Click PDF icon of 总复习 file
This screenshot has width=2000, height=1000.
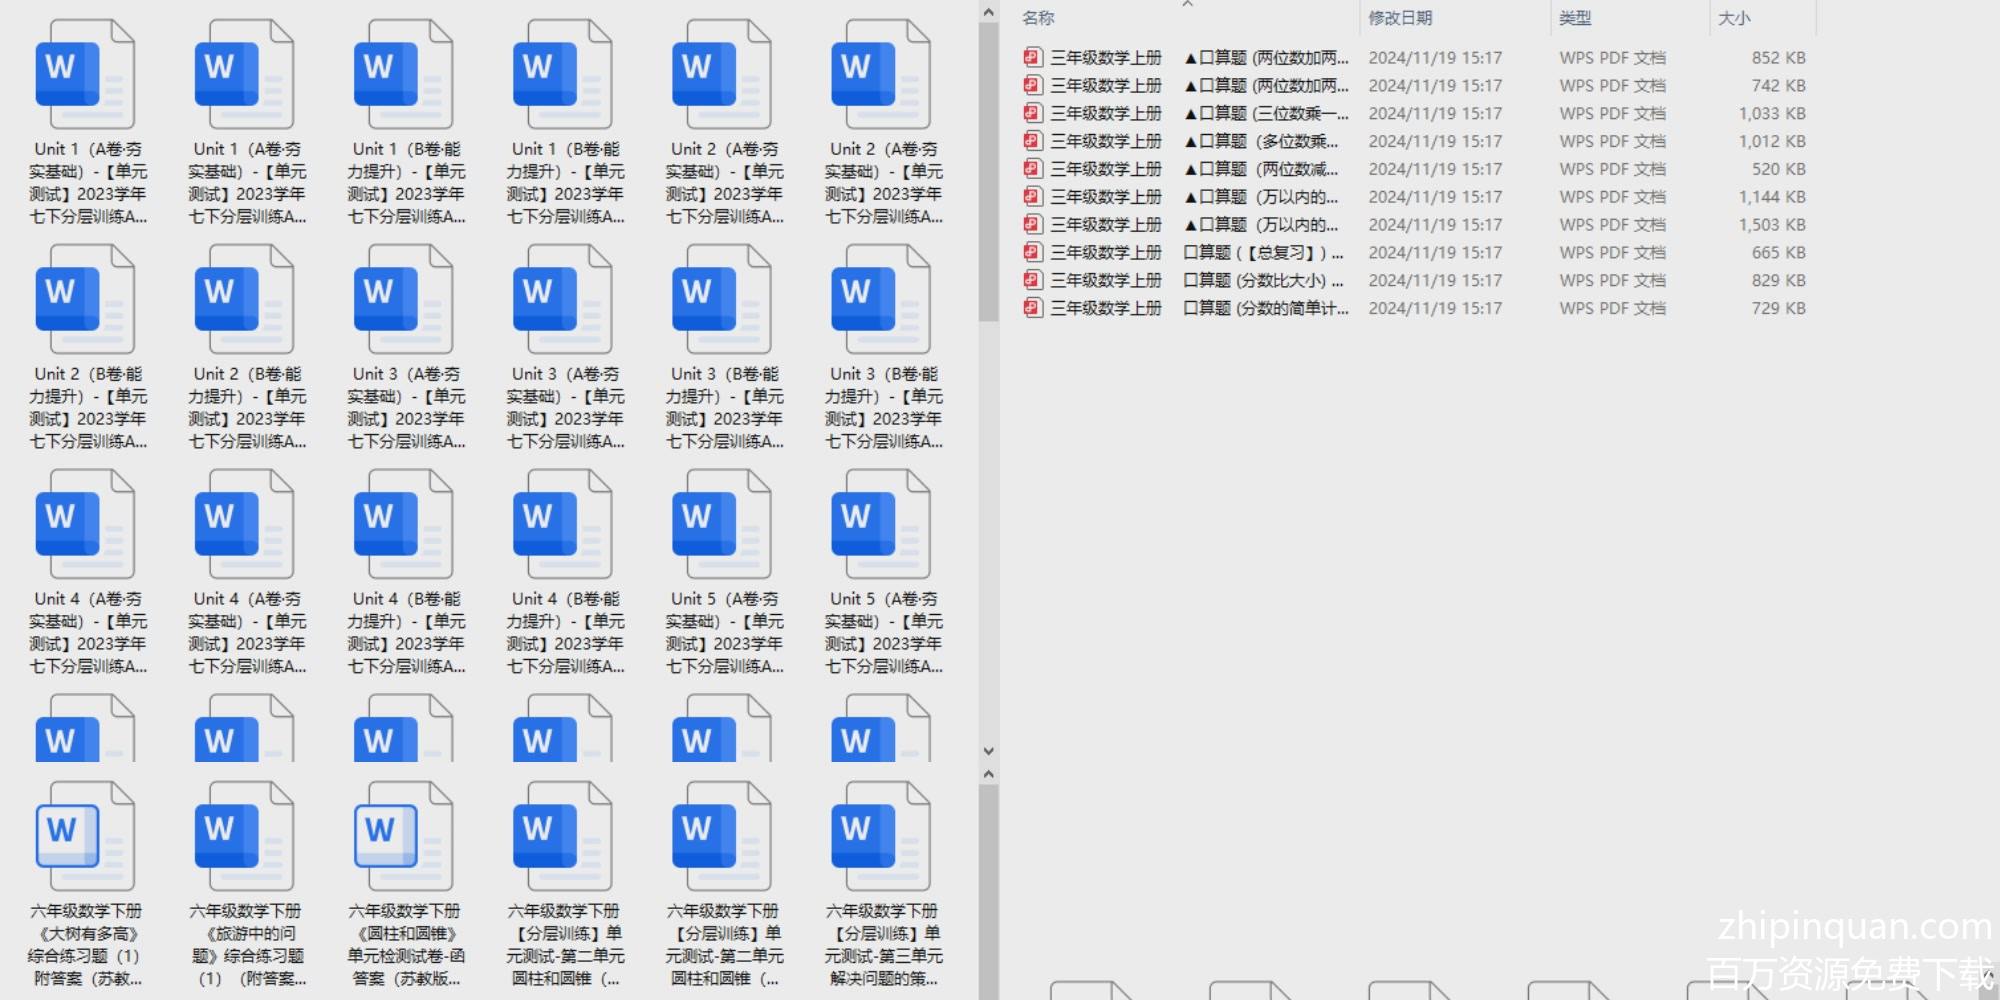(1032, 252)
